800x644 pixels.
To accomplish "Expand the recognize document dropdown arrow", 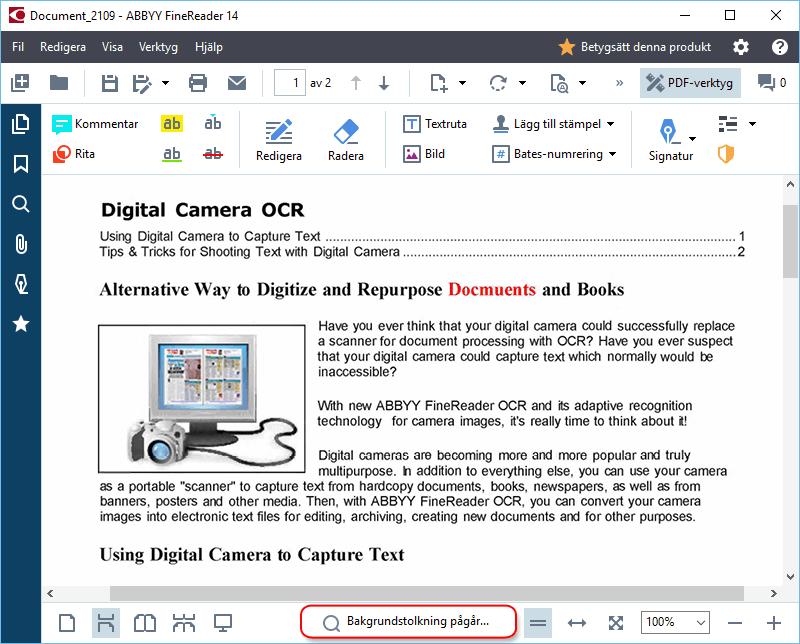I will pos(582,83).
